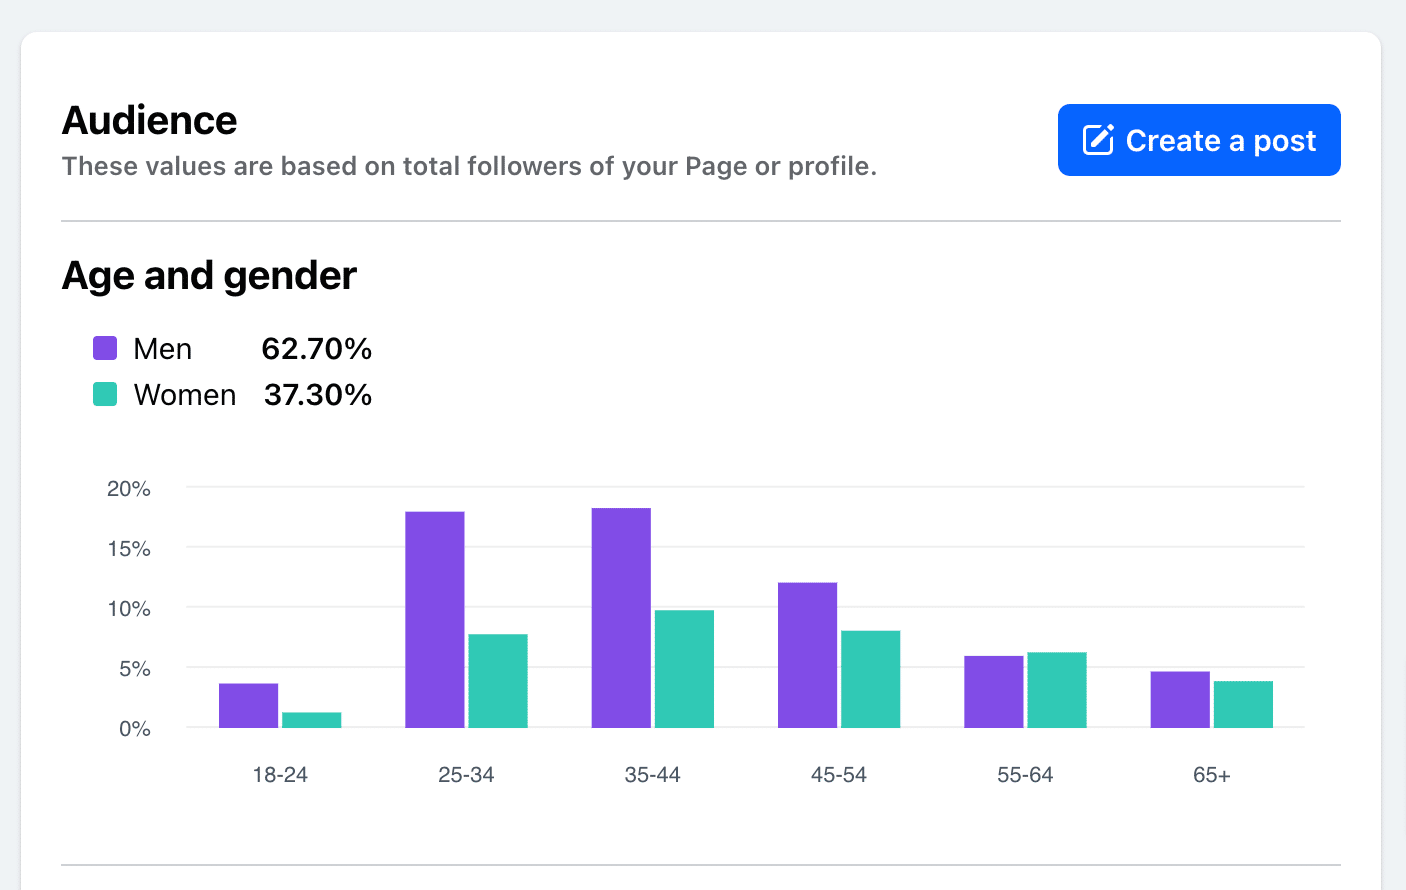Click the Create a post button
Screen dimensions: 1406x890
(1199, 140)
